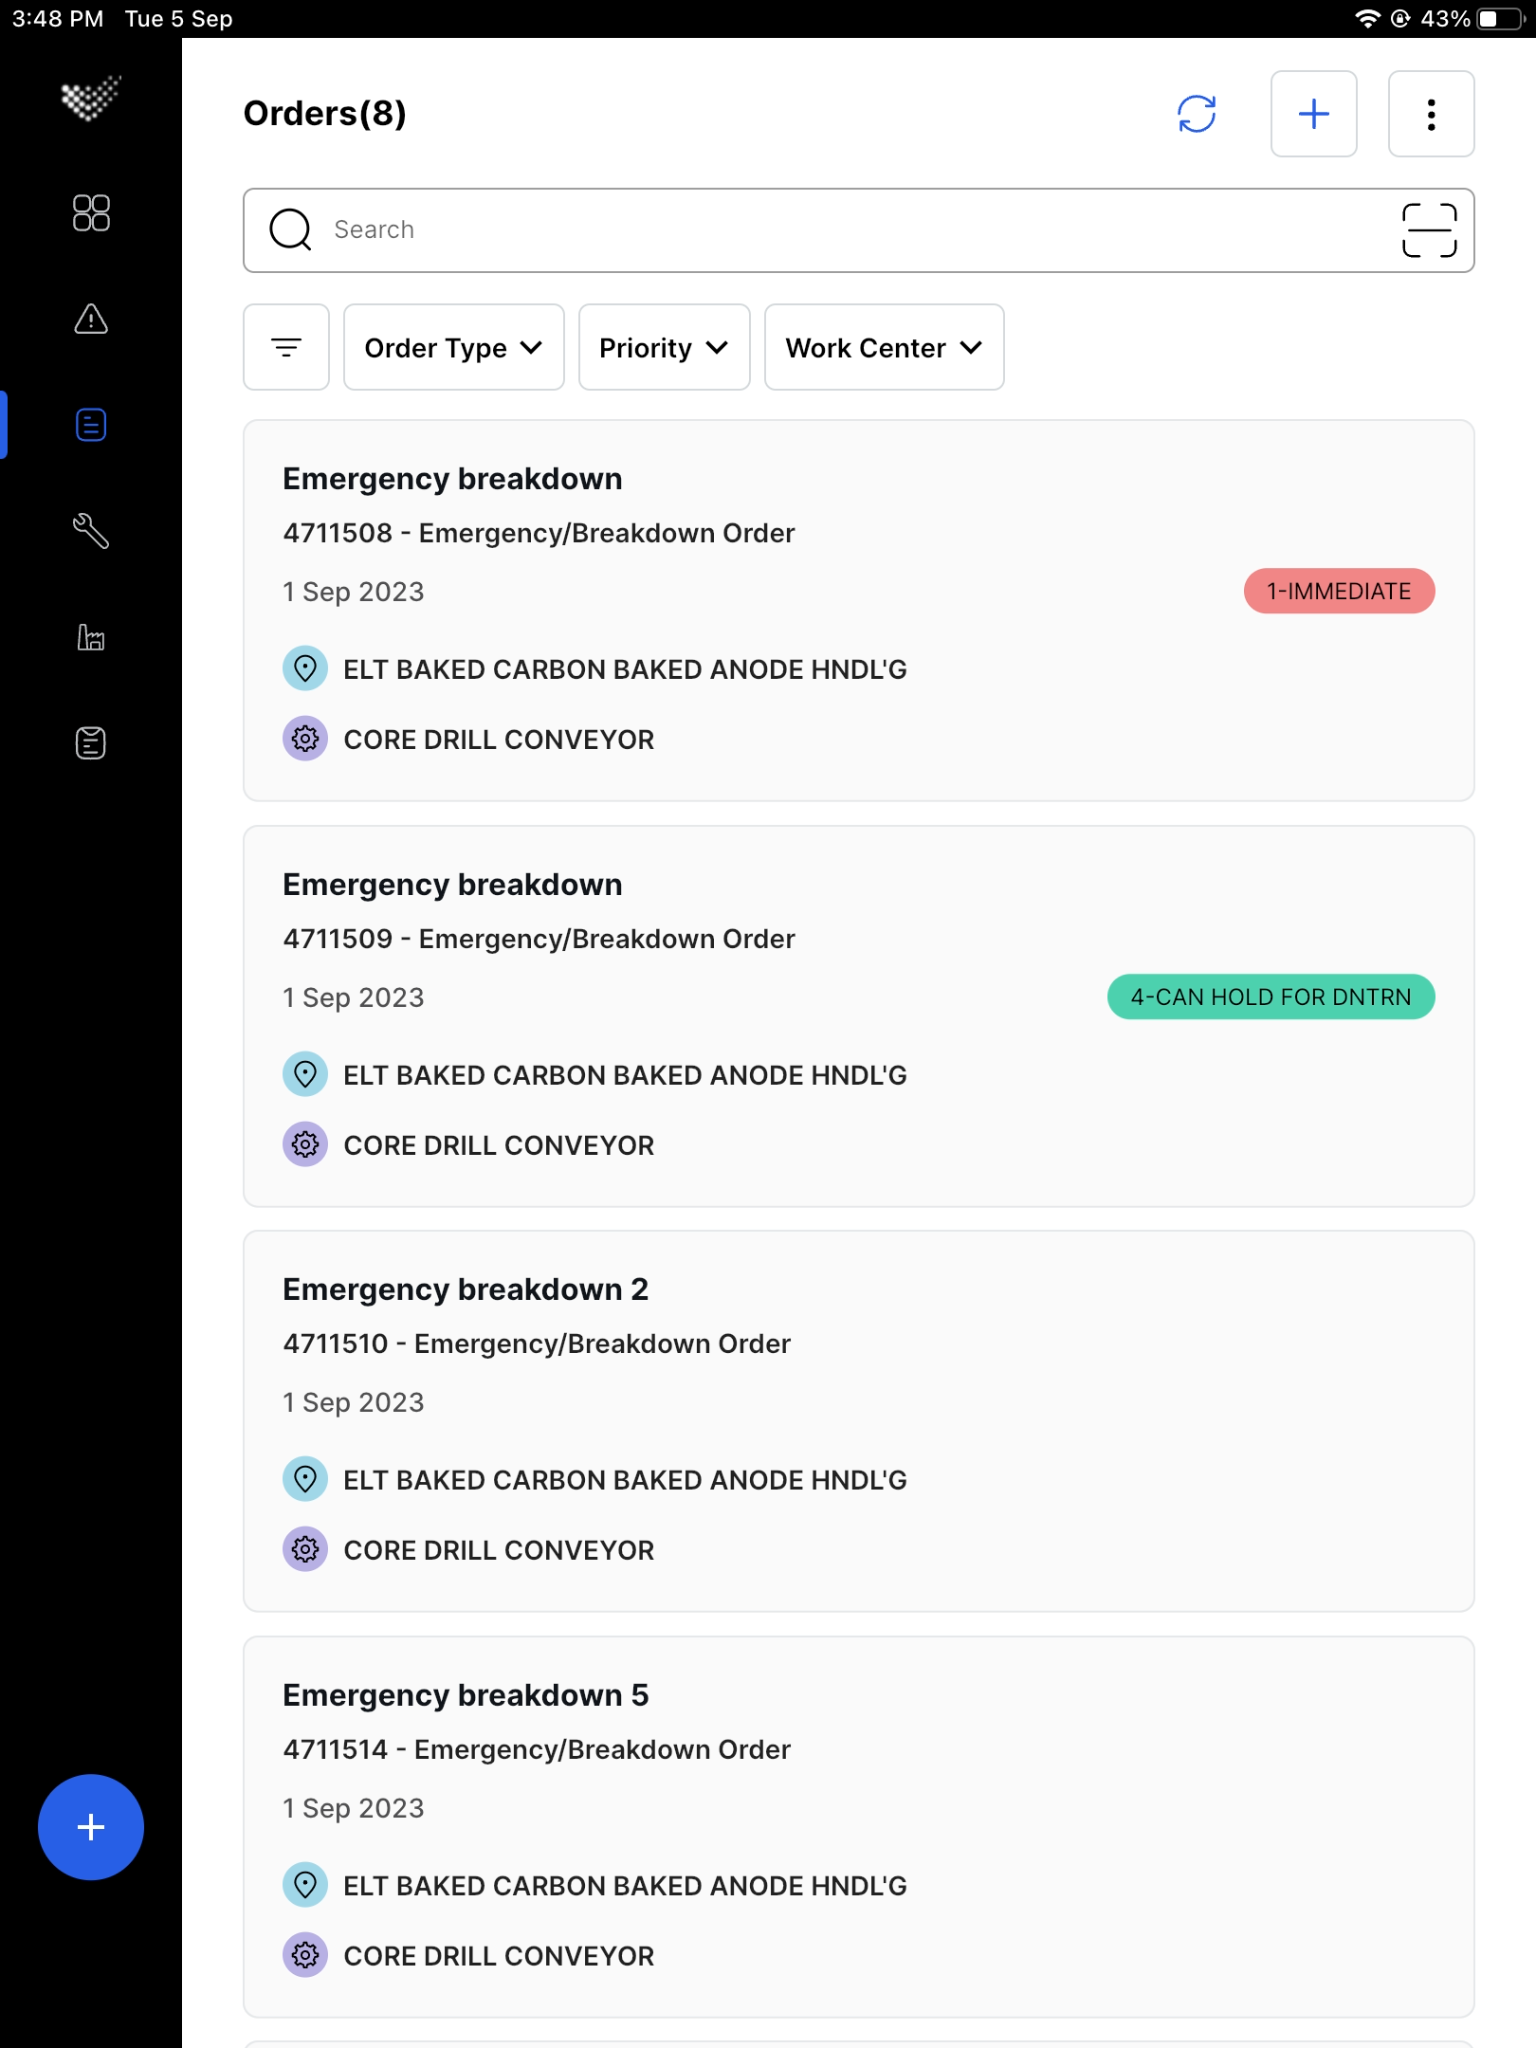This screenshot has height=2048, width=1536.
Task: Open the factory plant icon in sidebar
Action: [91, 637]
